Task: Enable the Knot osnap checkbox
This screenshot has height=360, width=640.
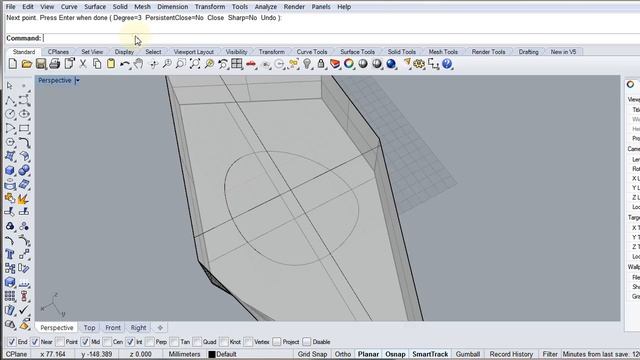Action: point(224,342)
